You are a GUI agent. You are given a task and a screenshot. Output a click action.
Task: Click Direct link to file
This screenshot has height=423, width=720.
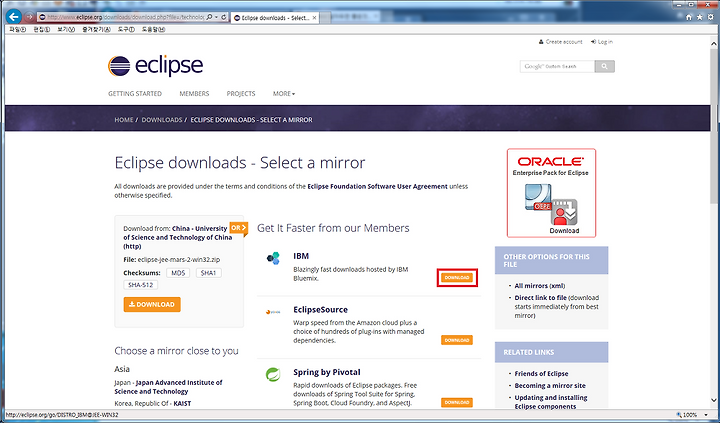[540, 298]
